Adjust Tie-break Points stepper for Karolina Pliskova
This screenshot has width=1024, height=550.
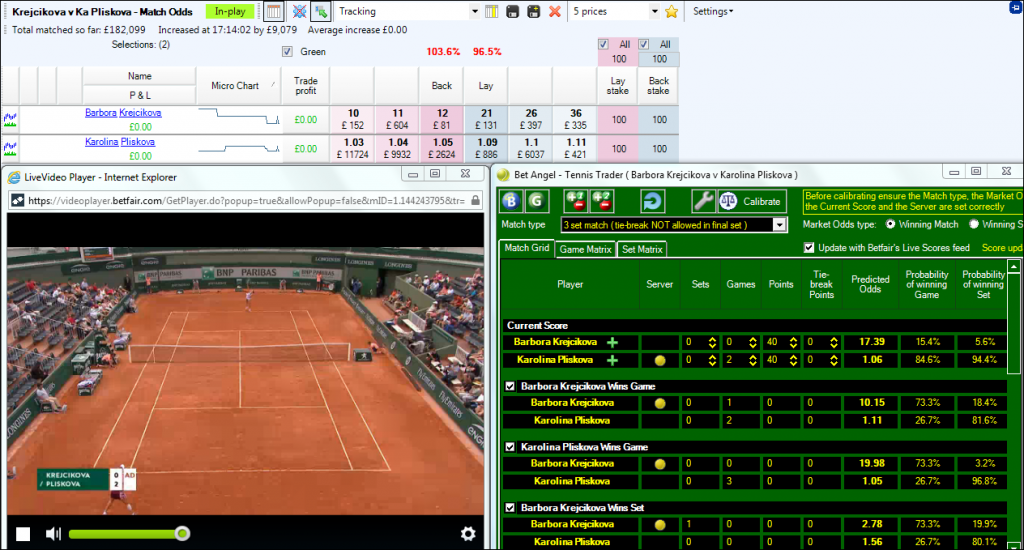click(833, 360)
